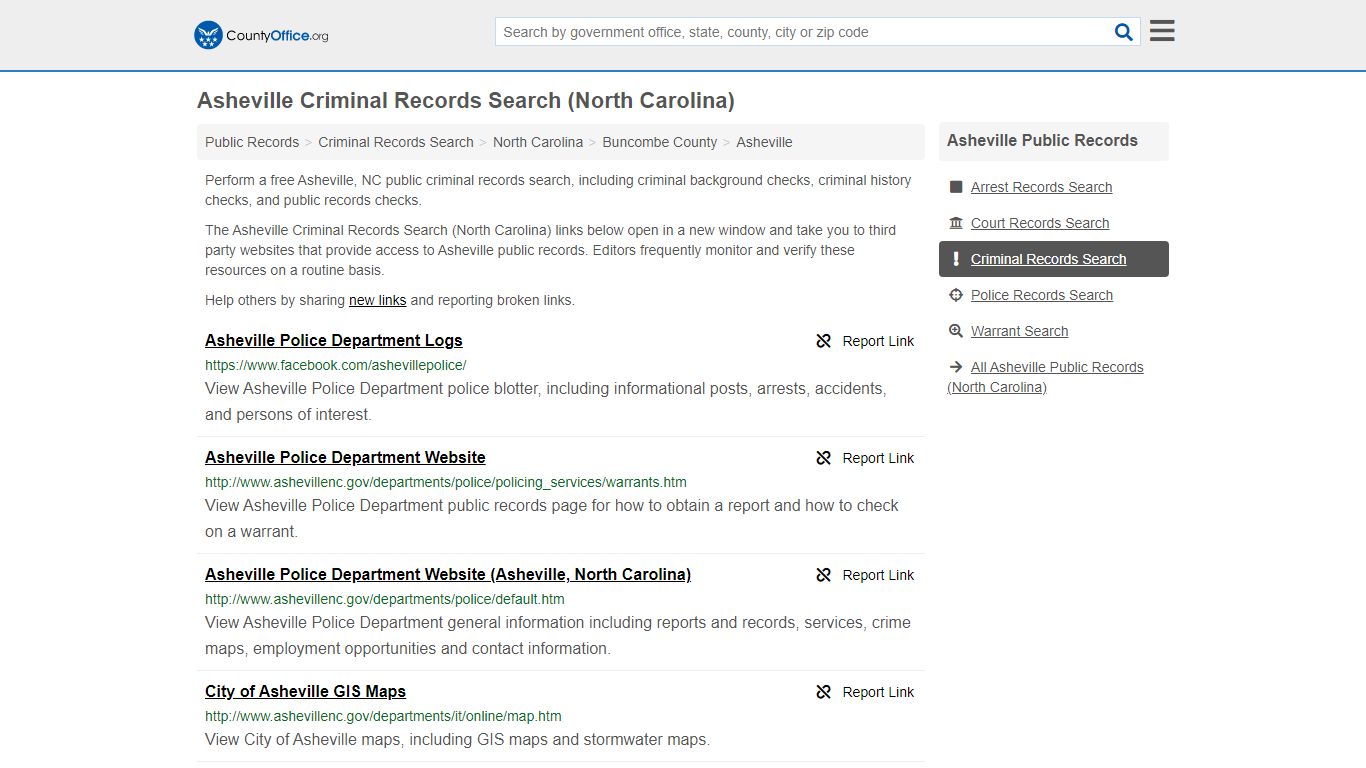Click the Warrant Search magnifier icon
1366x768 pixels.
point(956,331)
